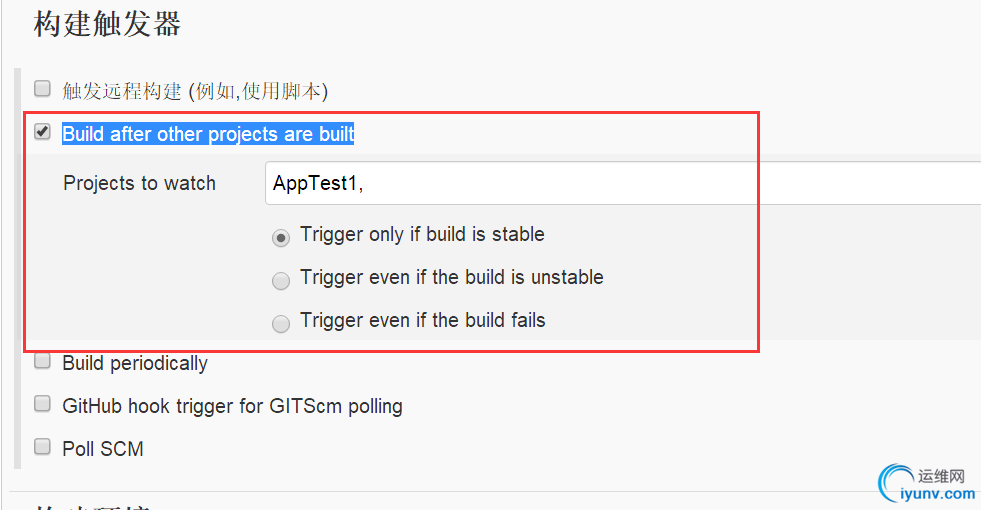
Task: Enable the GitHub hook trigger checkbox
Action: pos(42,404)
